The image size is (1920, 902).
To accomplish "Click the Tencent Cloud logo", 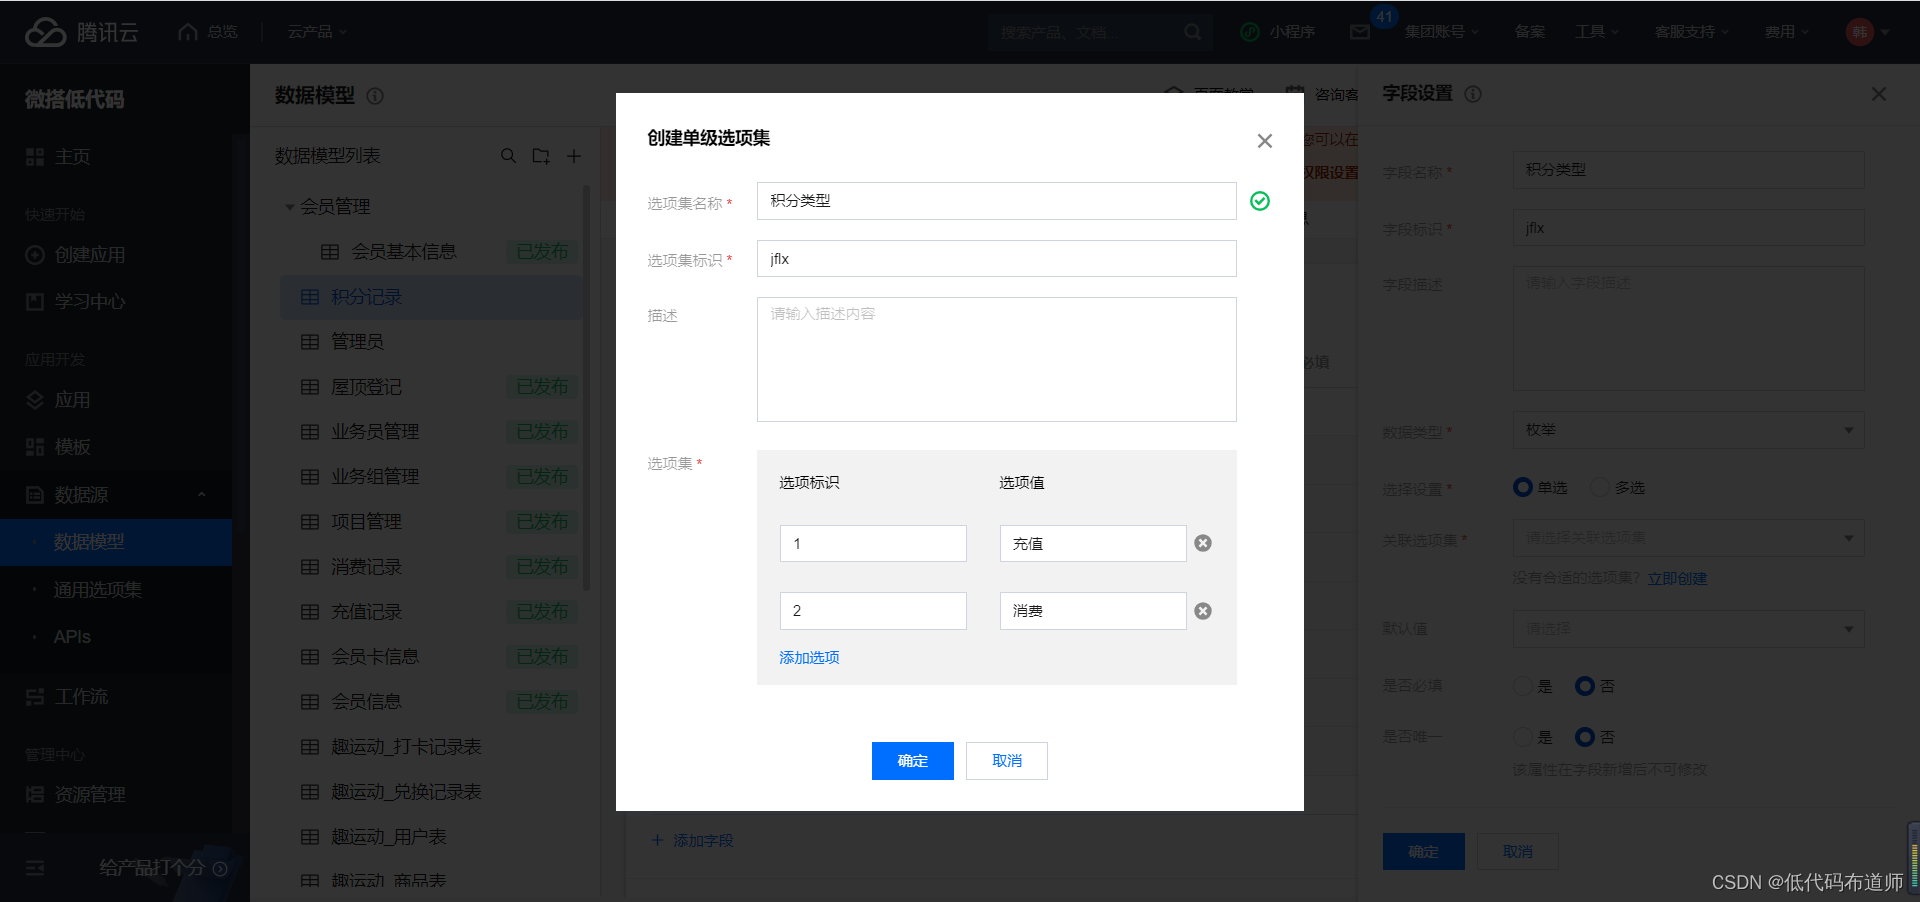I will (81, 32).
